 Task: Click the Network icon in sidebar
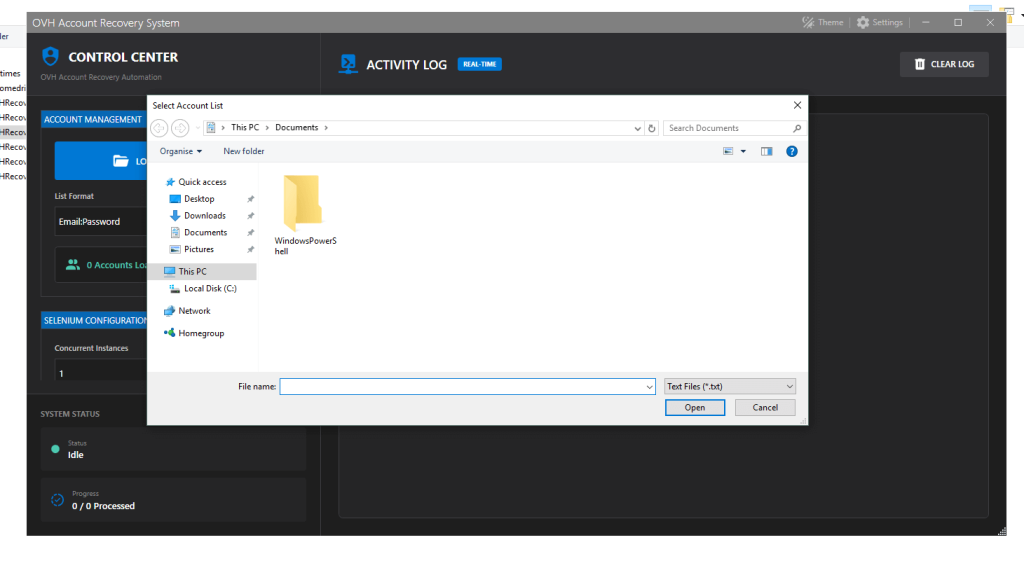point(170,311)
